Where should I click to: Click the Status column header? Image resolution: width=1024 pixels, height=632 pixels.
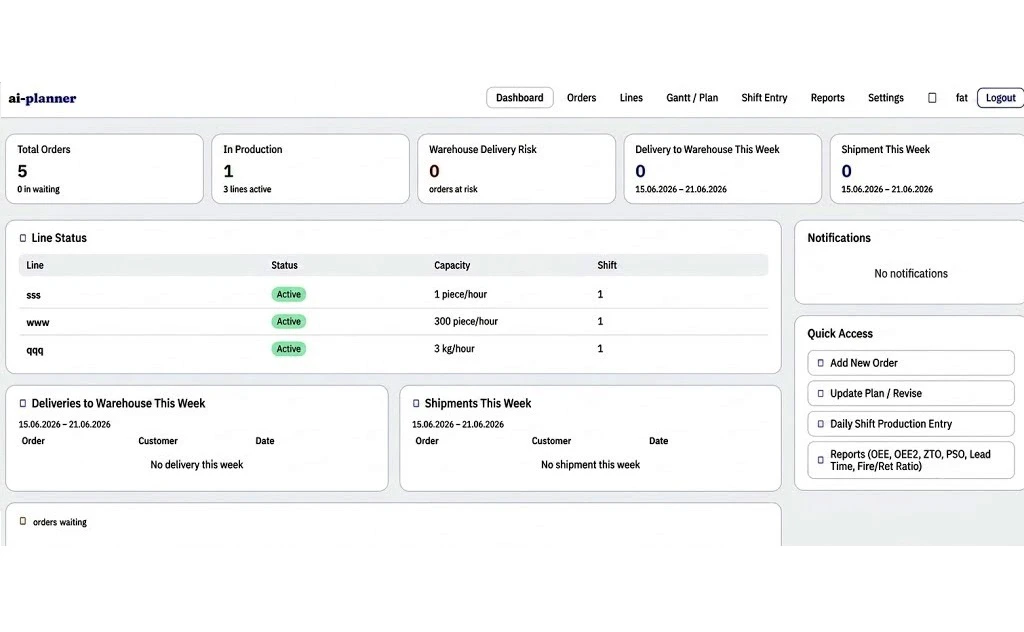pyautogui.click(x=284, y=265)
